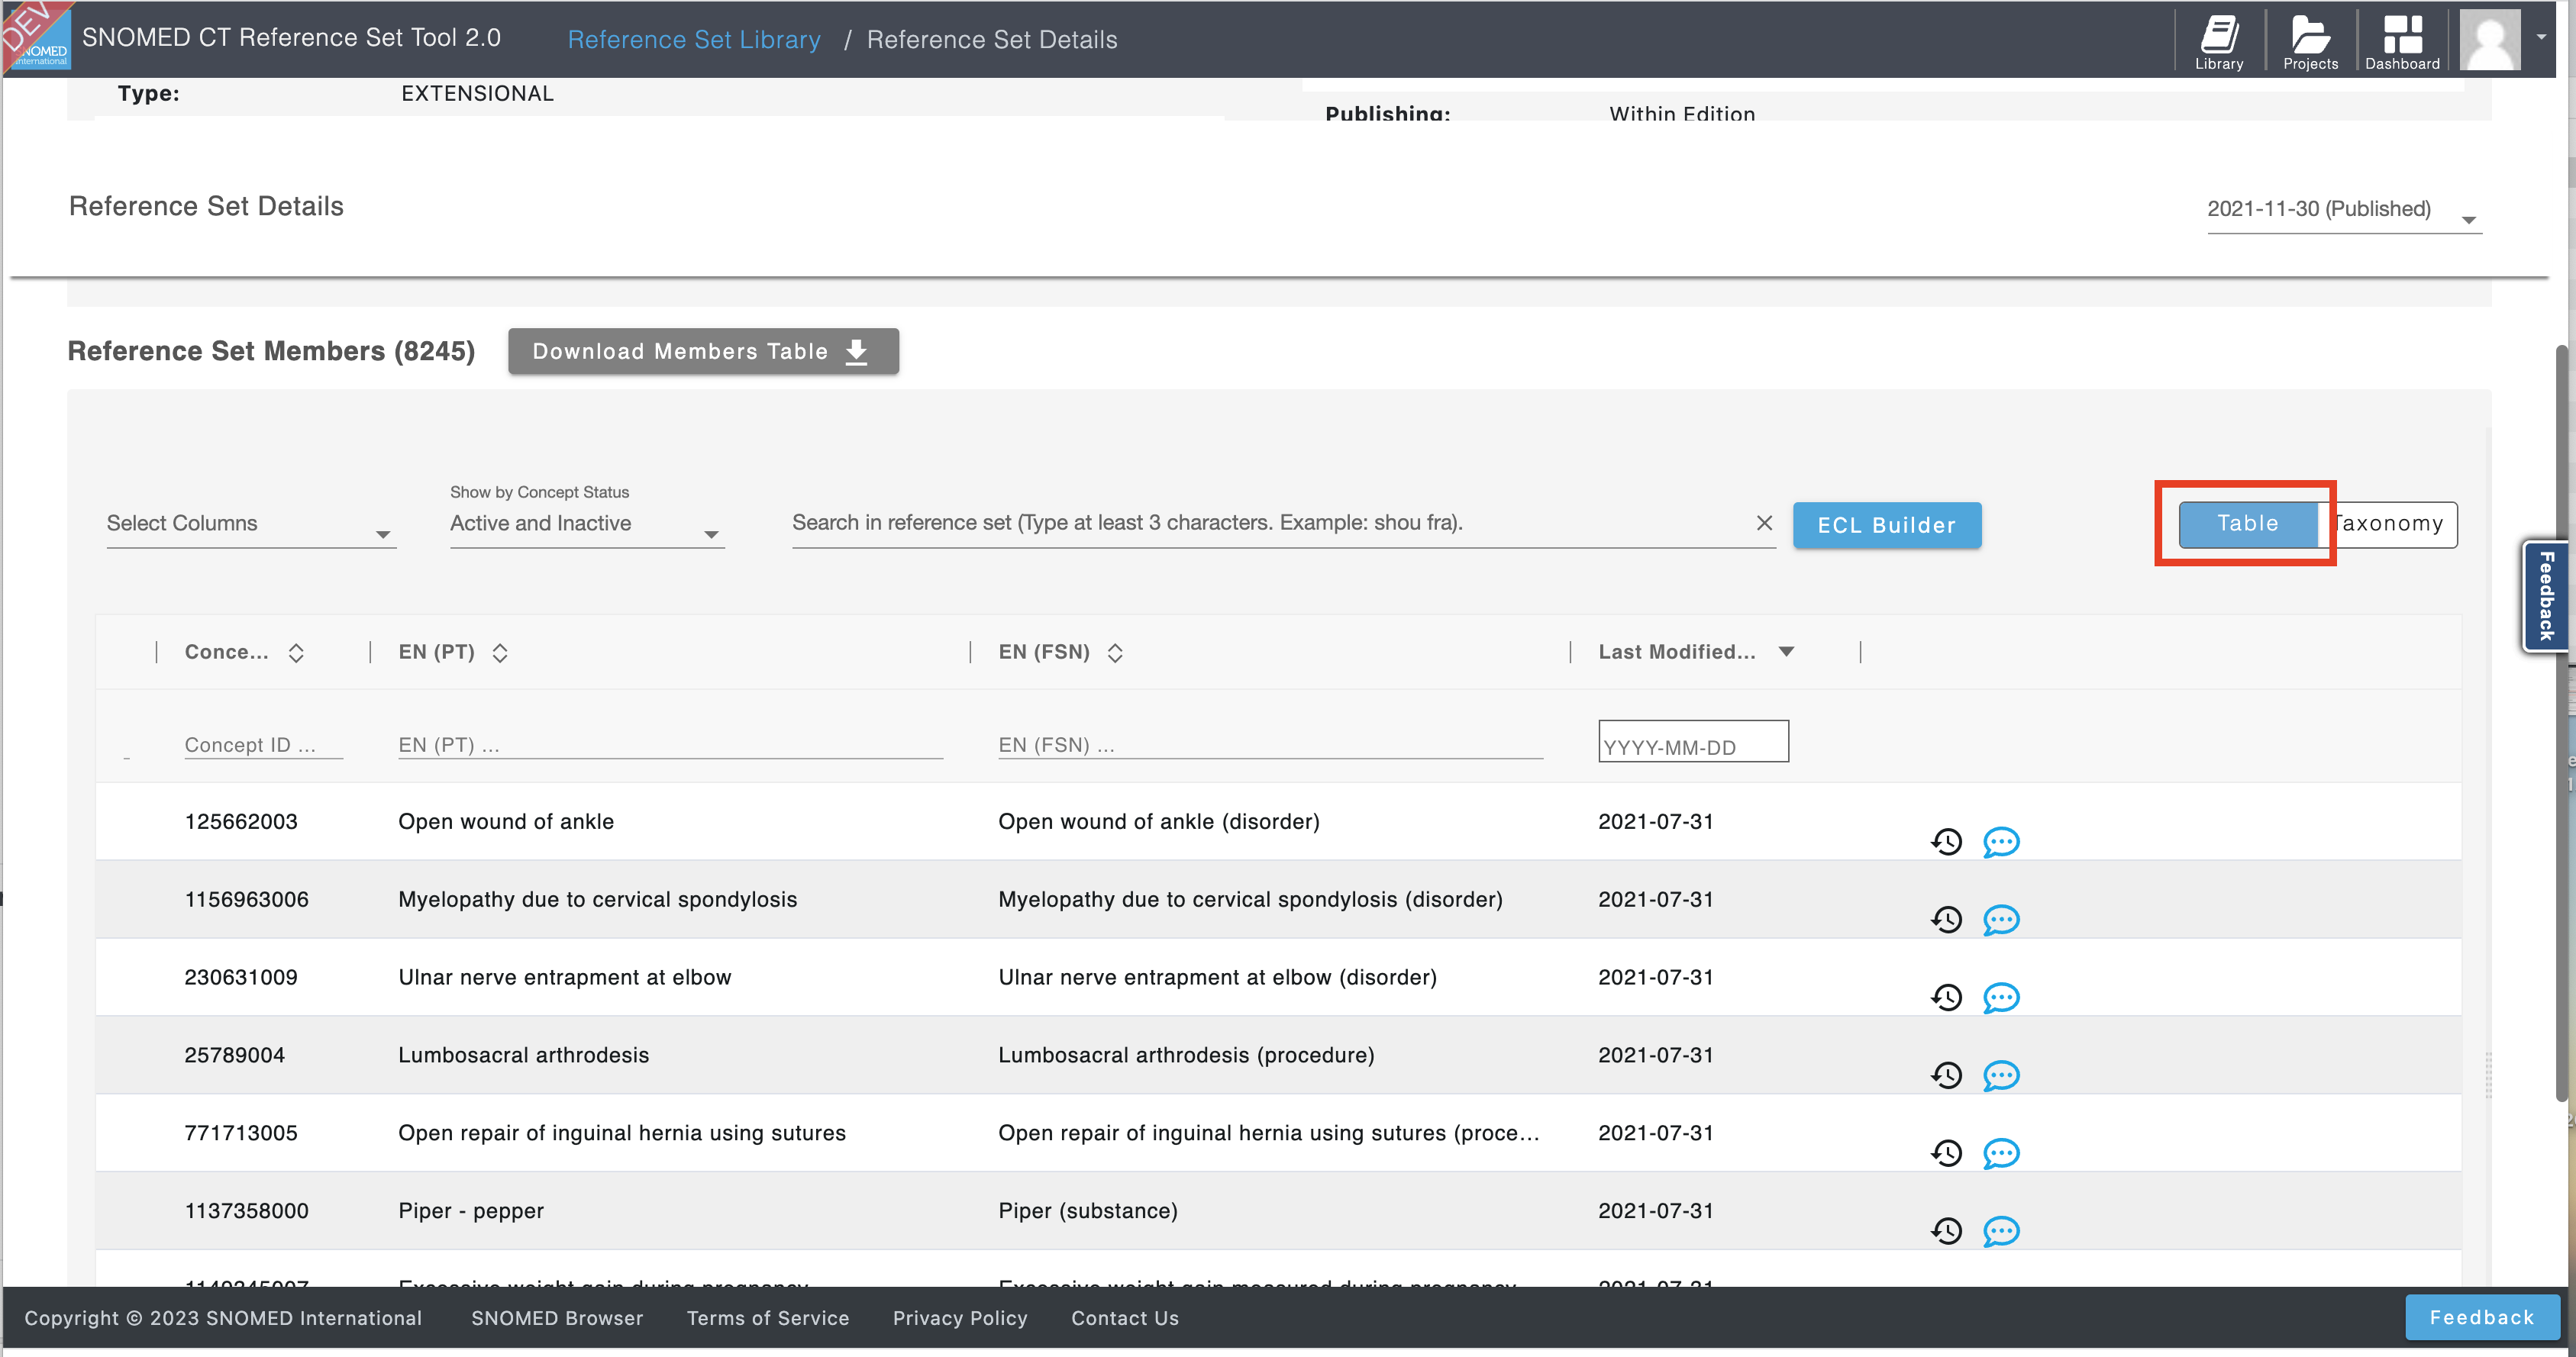Open comments for Open wound of ankle

coord(2001,842)
